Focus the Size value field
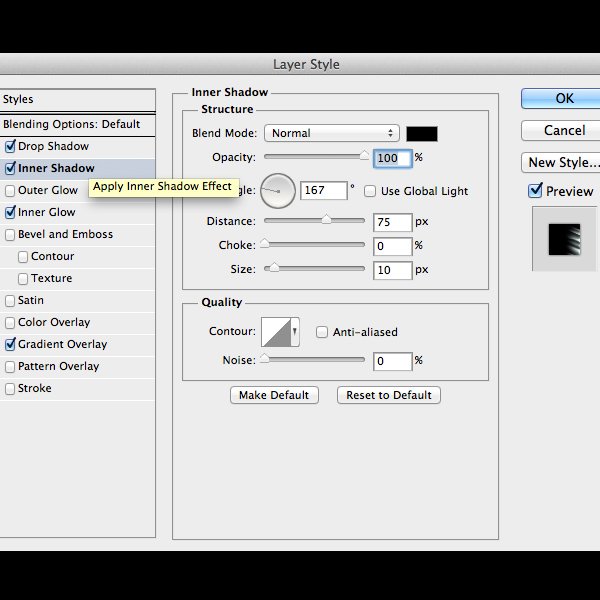600x600 pixels. click(393, 270)
